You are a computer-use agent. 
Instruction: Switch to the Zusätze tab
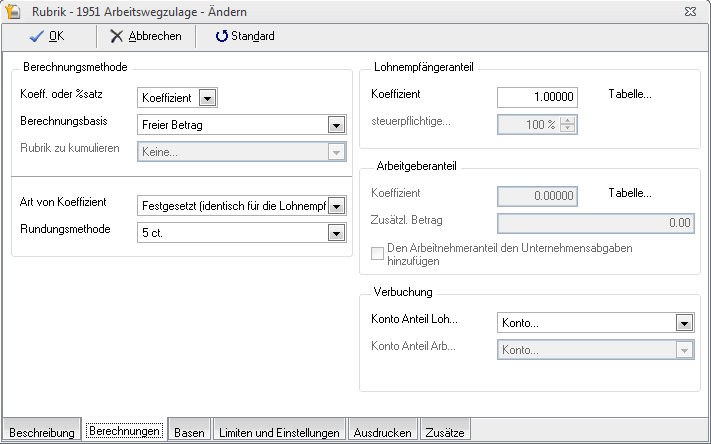[x=445, y=433]
